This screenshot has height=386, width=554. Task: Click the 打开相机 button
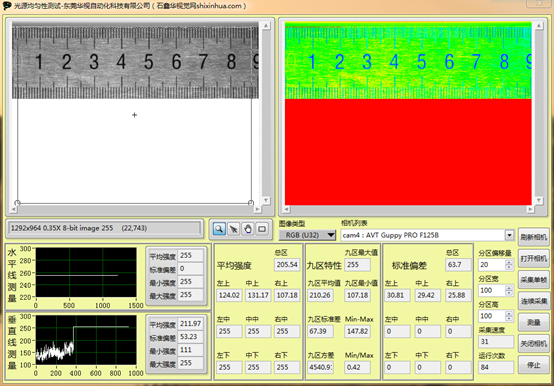pos(534,259)
